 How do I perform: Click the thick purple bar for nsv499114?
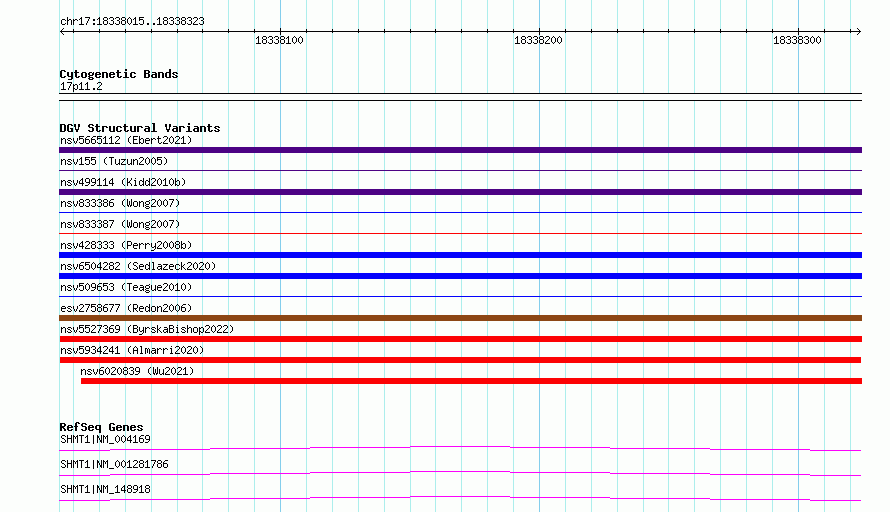coord(460,192)
